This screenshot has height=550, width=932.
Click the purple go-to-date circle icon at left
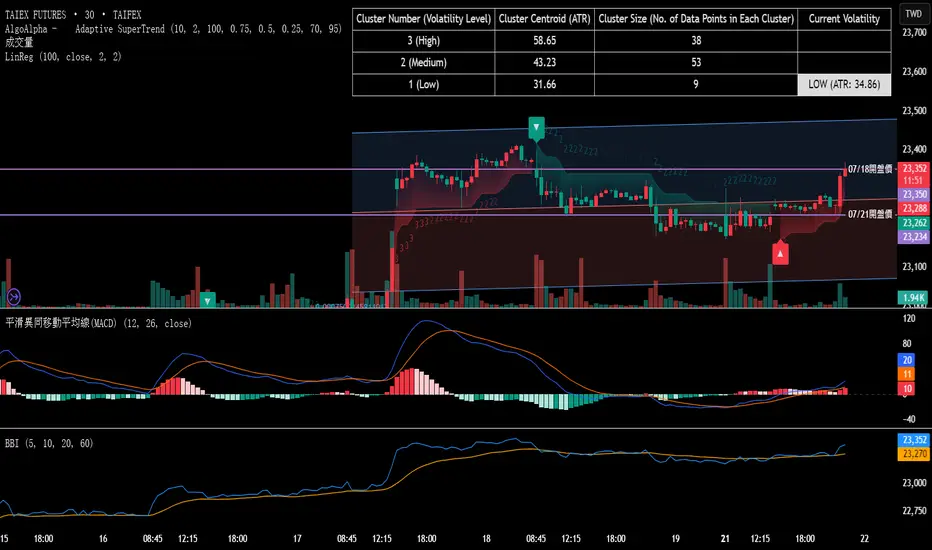point(14,296)
